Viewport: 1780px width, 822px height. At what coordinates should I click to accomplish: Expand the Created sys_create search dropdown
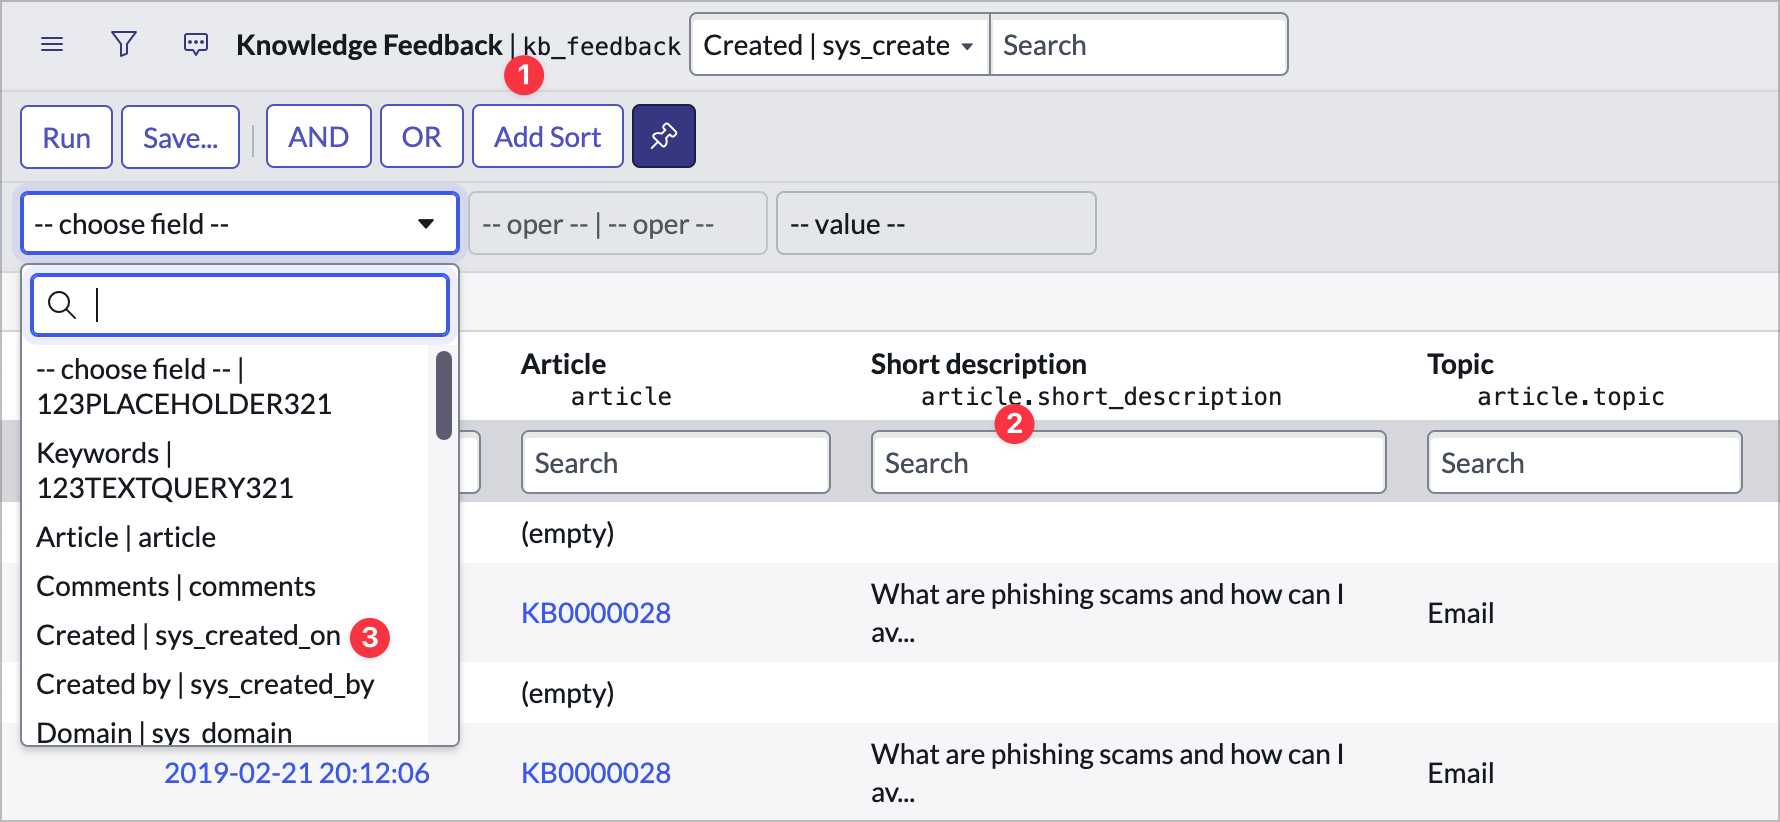click(839, 45)
